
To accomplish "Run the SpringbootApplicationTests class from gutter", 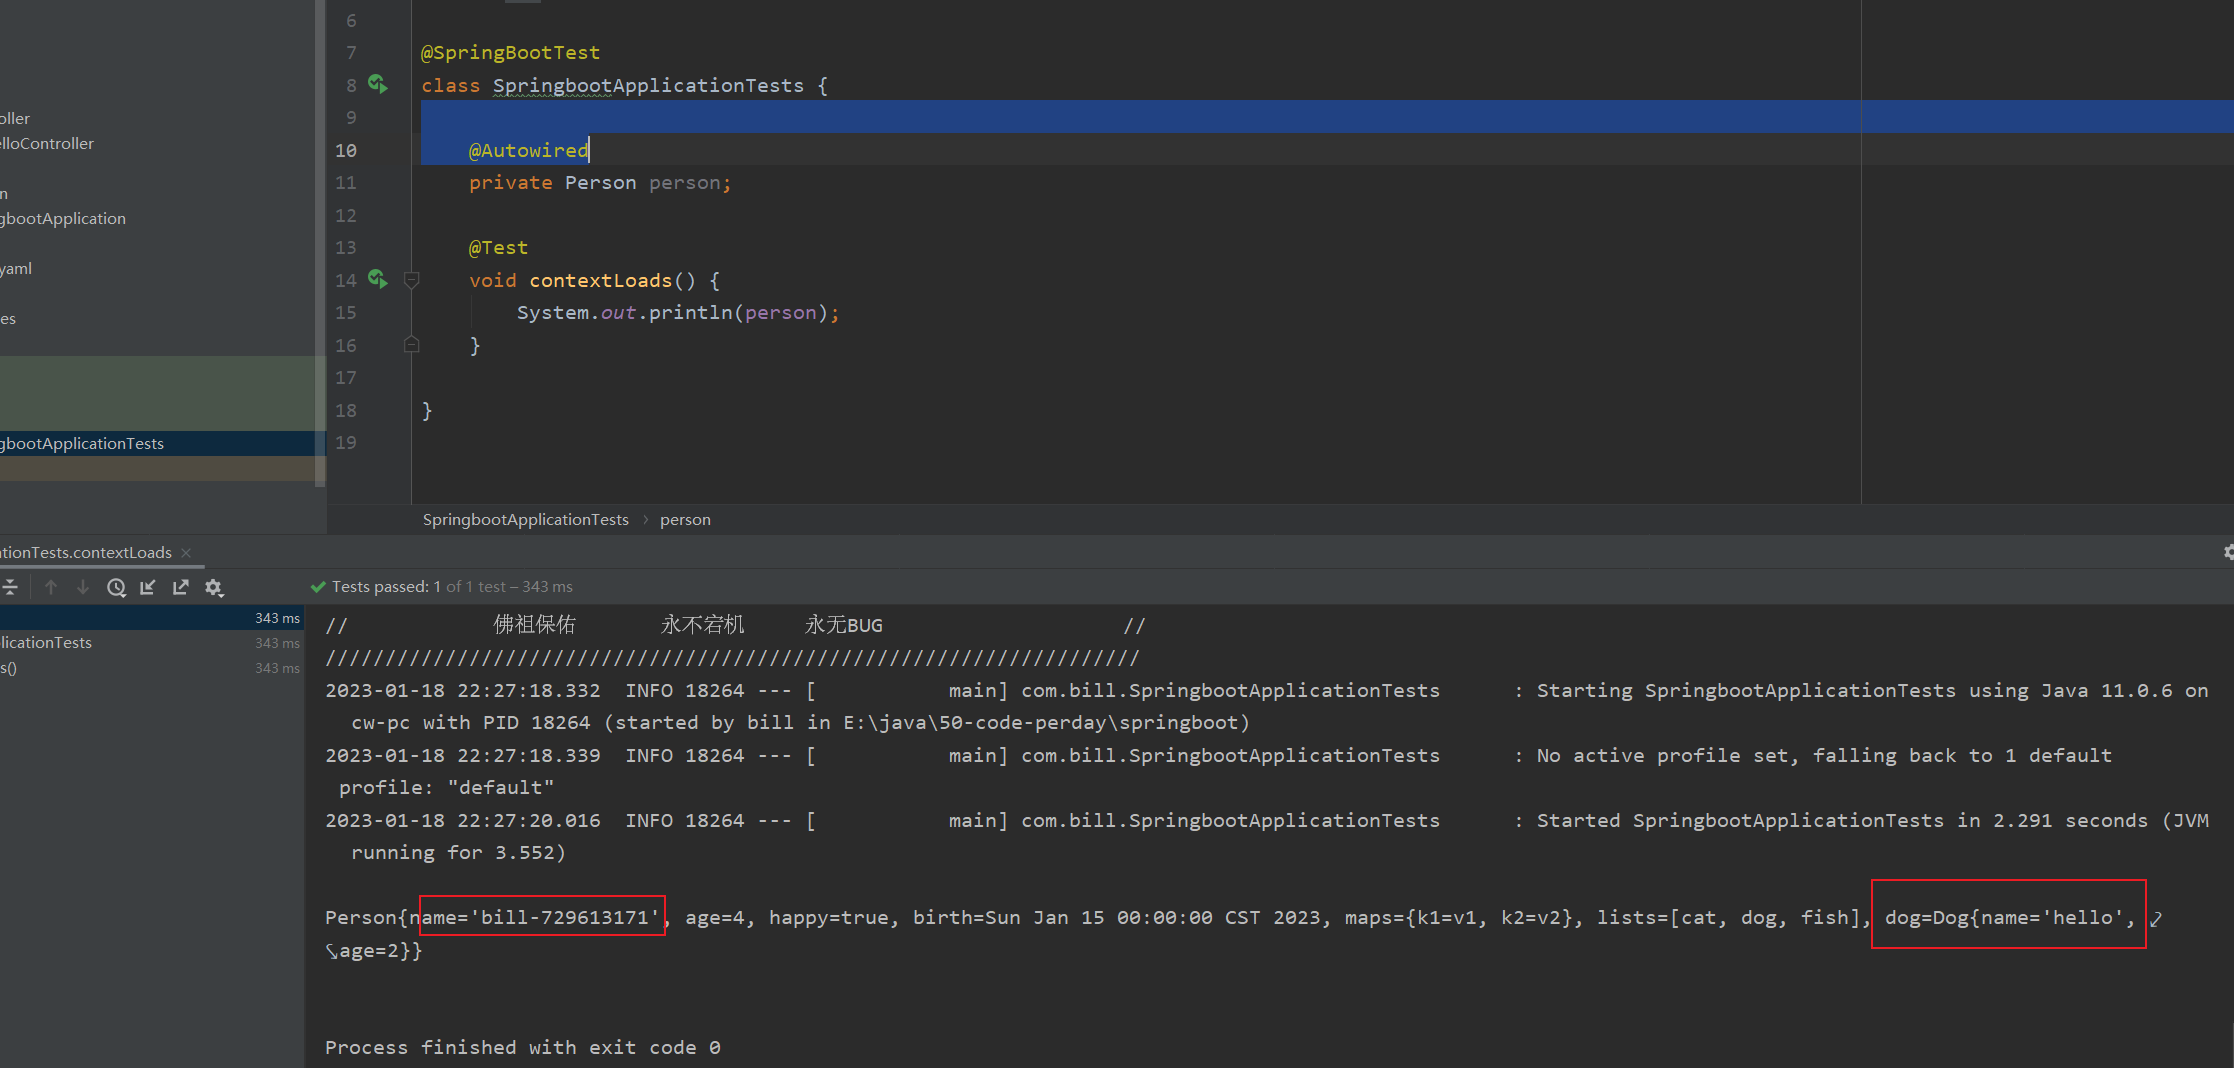I will (x=377, y=84).
